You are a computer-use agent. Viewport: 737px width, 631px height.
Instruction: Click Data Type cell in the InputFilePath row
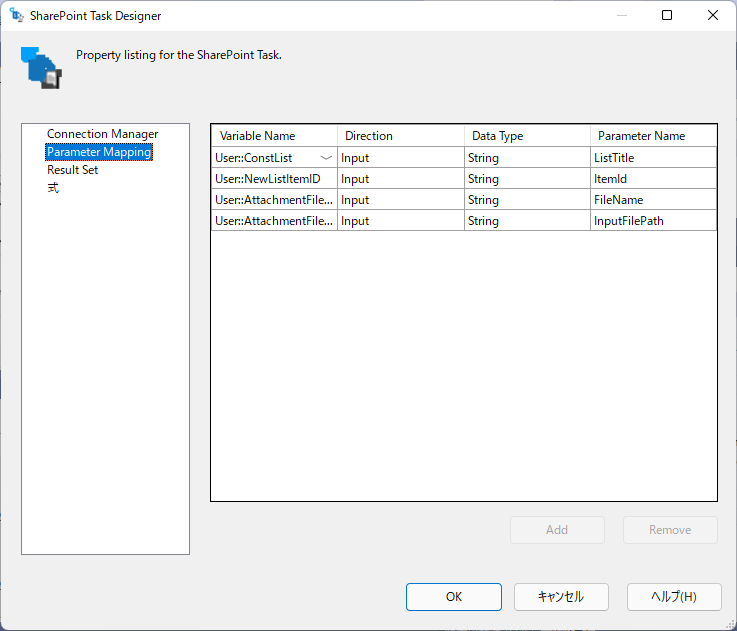[527, 221]
